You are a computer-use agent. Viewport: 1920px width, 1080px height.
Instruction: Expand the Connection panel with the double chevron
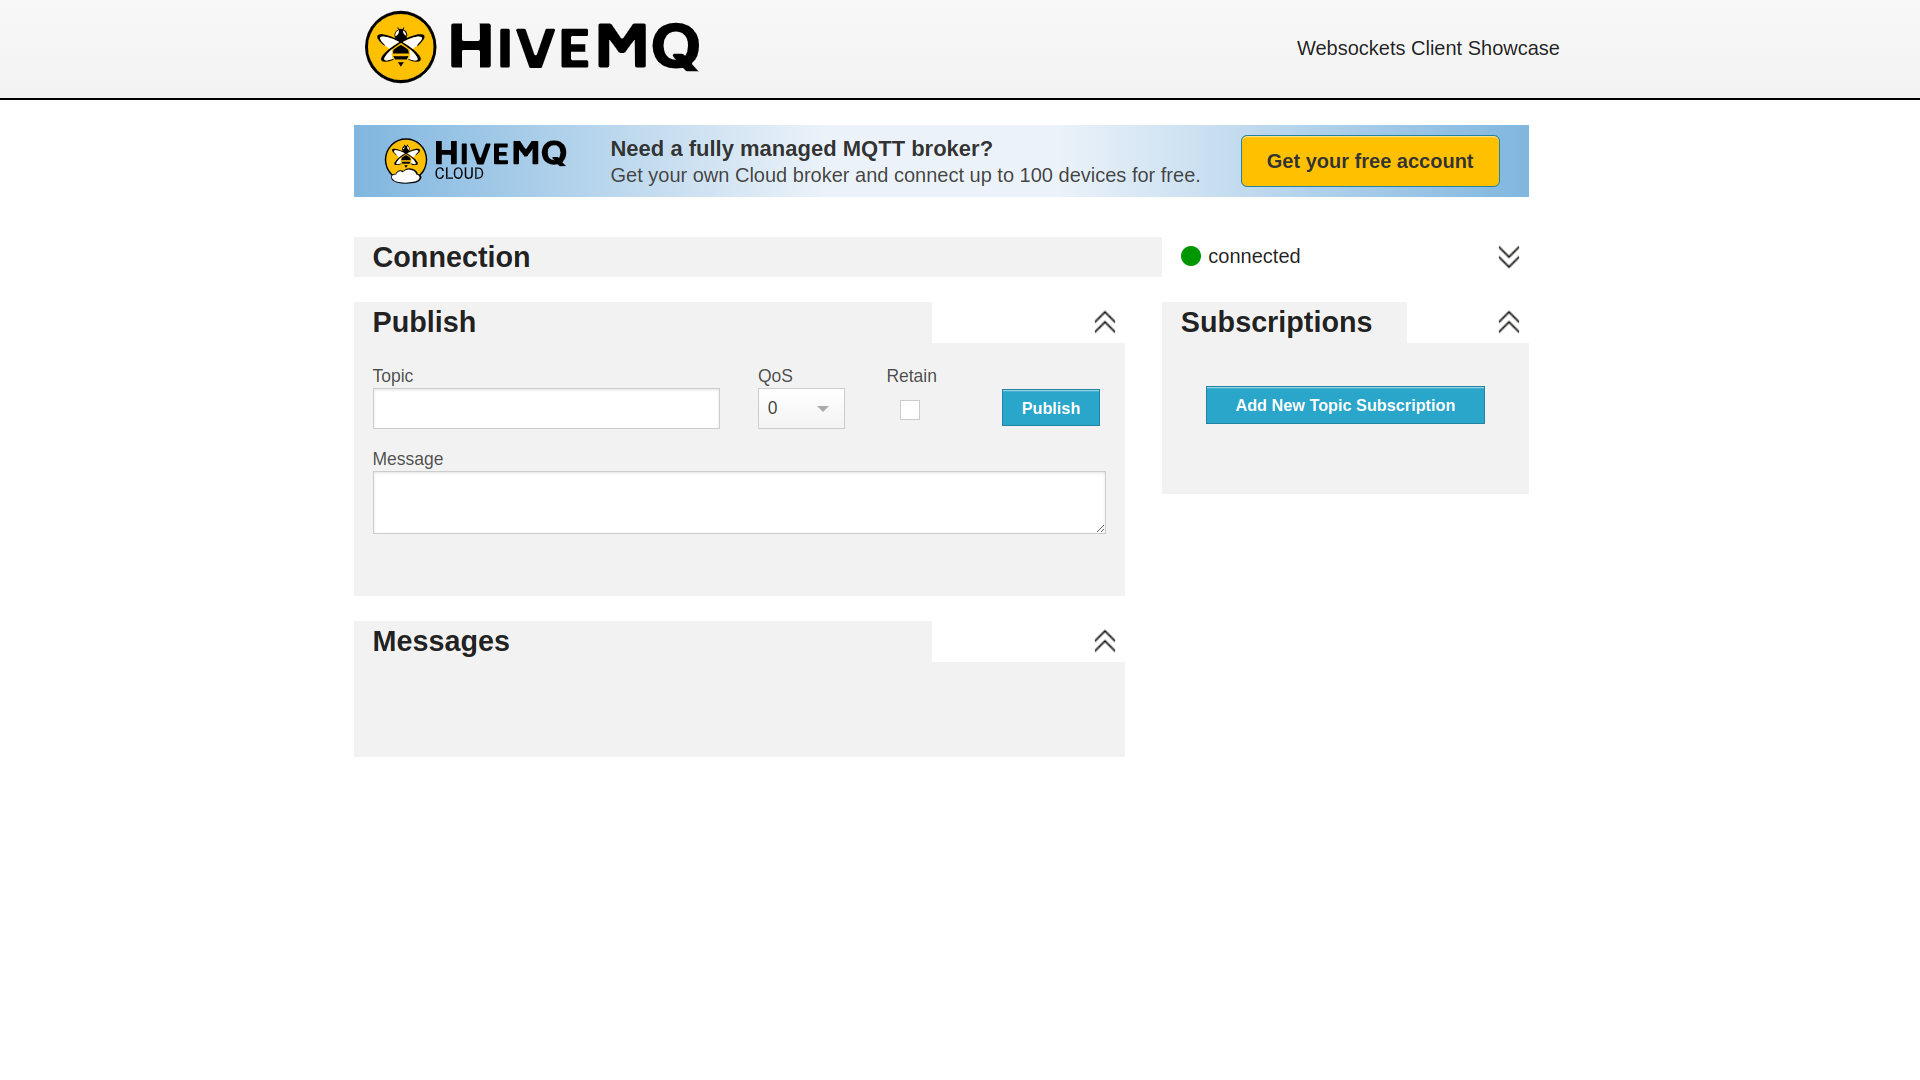click(x=1508, y=257)
